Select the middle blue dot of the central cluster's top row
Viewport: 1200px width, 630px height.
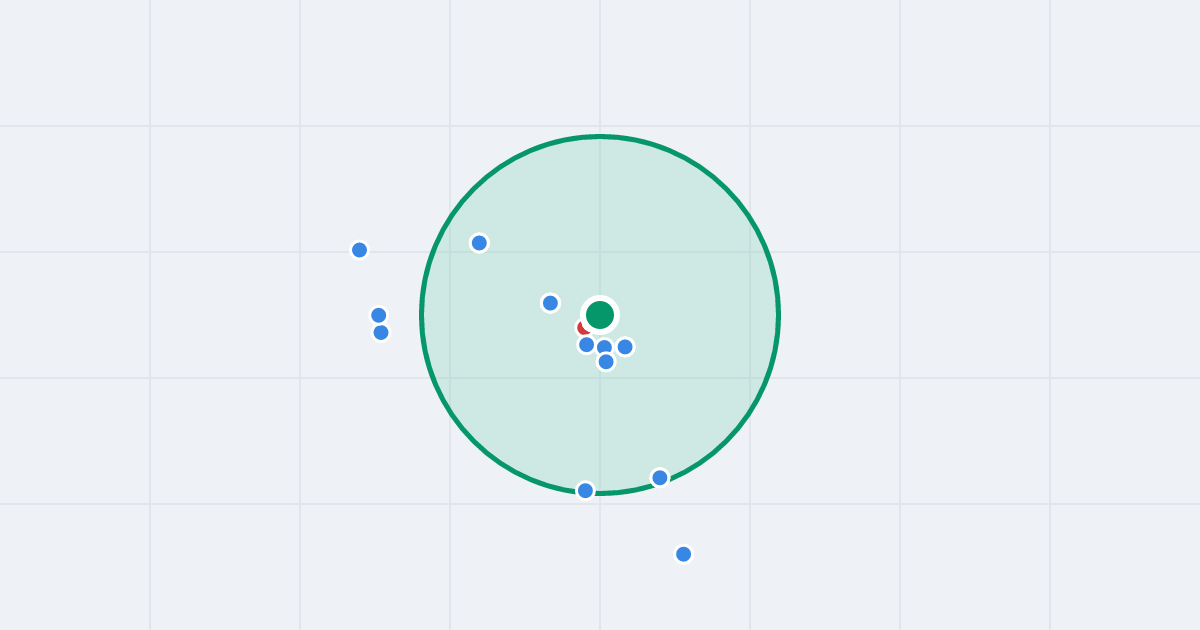pyautogui.click(x=605, y=347)
